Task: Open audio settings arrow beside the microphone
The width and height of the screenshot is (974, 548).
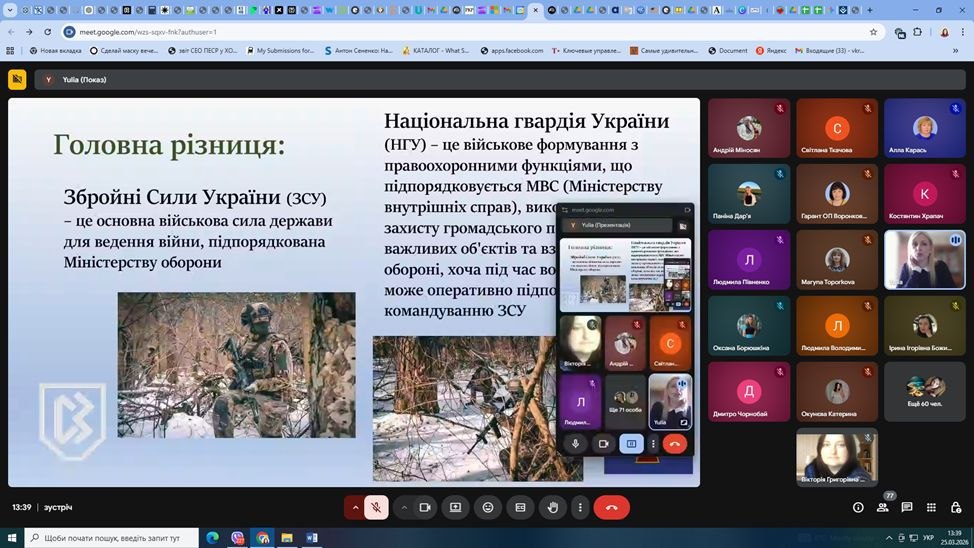Action: [x=354, y=507]
